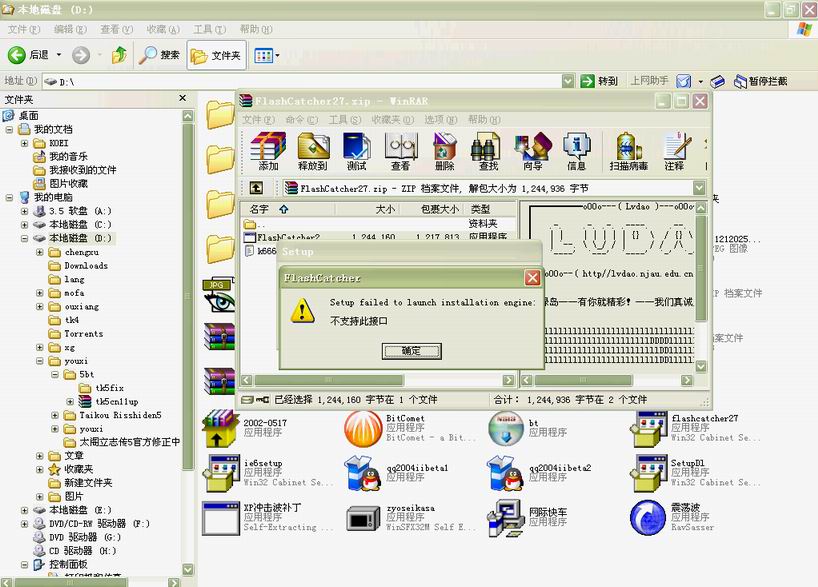Open the Explorer 编辑 menu
Screen dimensions: 818x587
(x=70, y=29)
